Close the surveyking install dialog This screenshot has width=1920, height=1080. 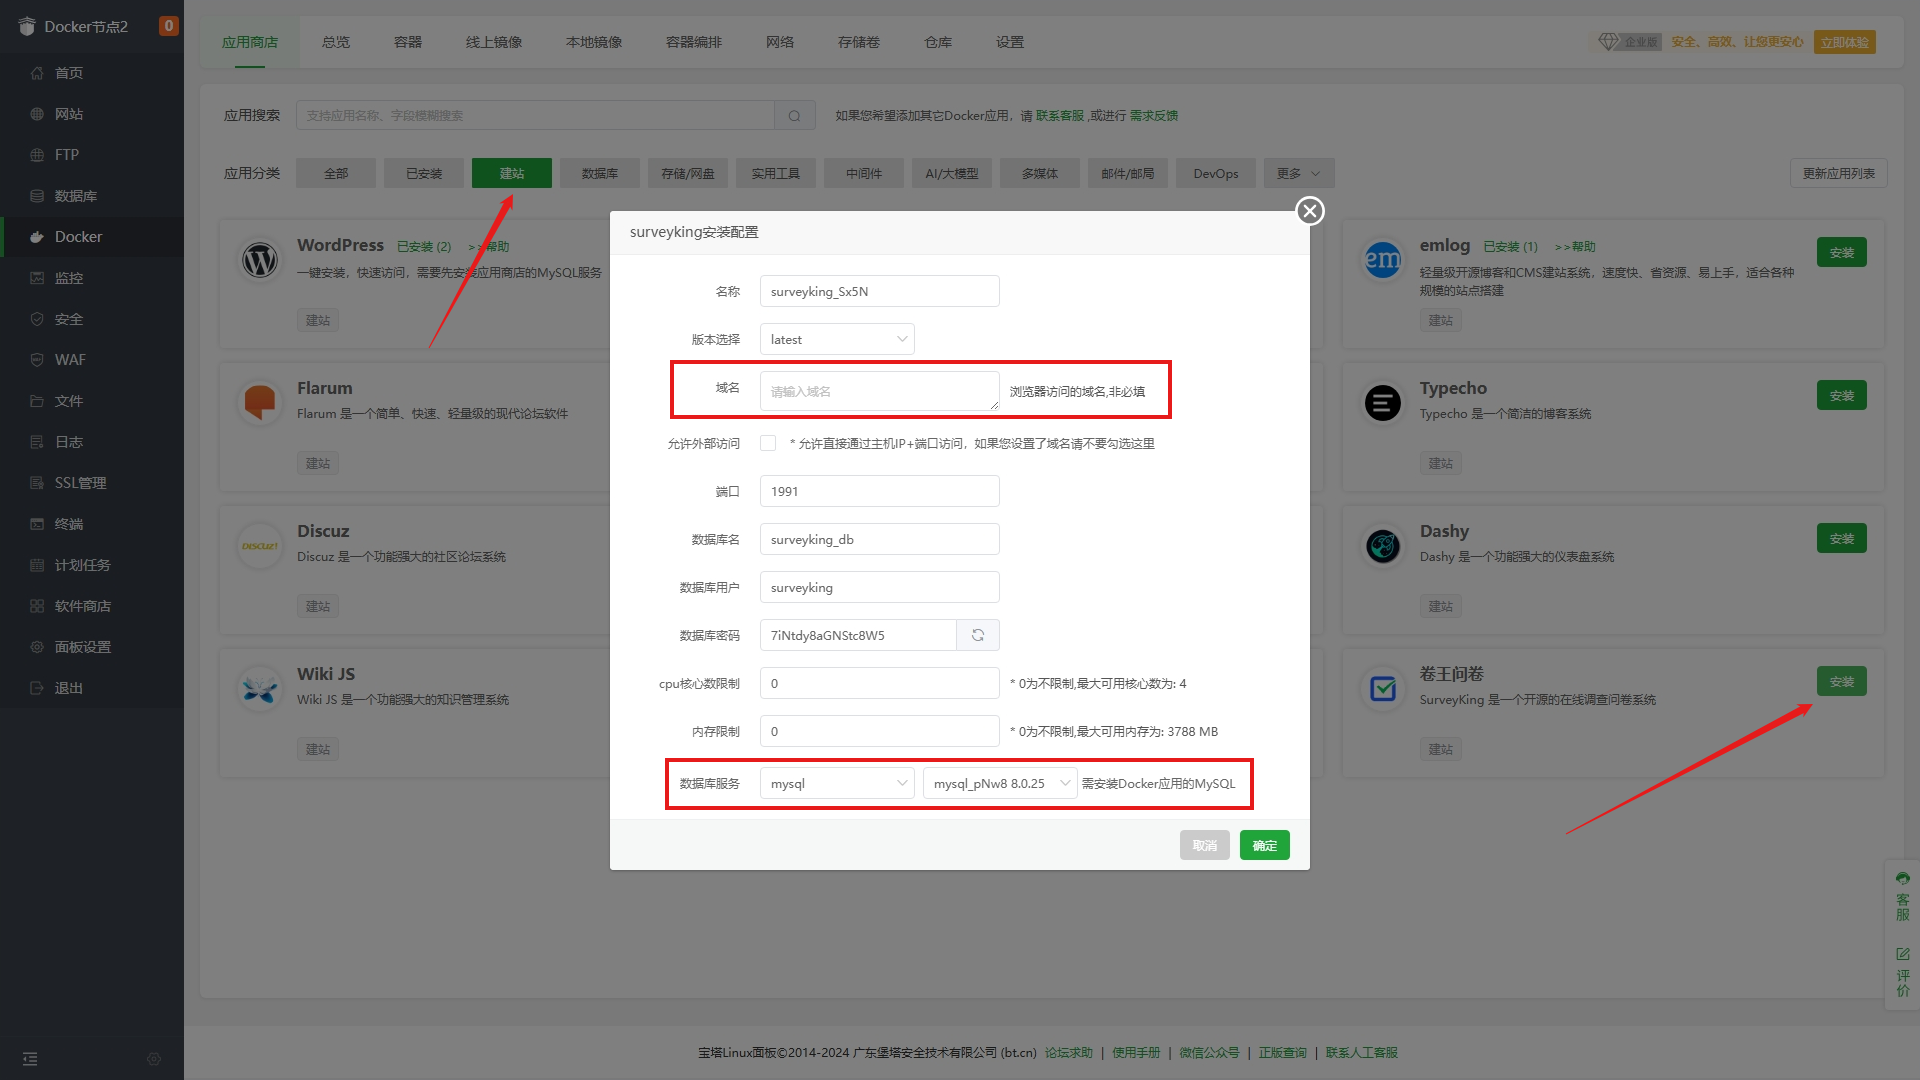click(x=1310, y=211)
